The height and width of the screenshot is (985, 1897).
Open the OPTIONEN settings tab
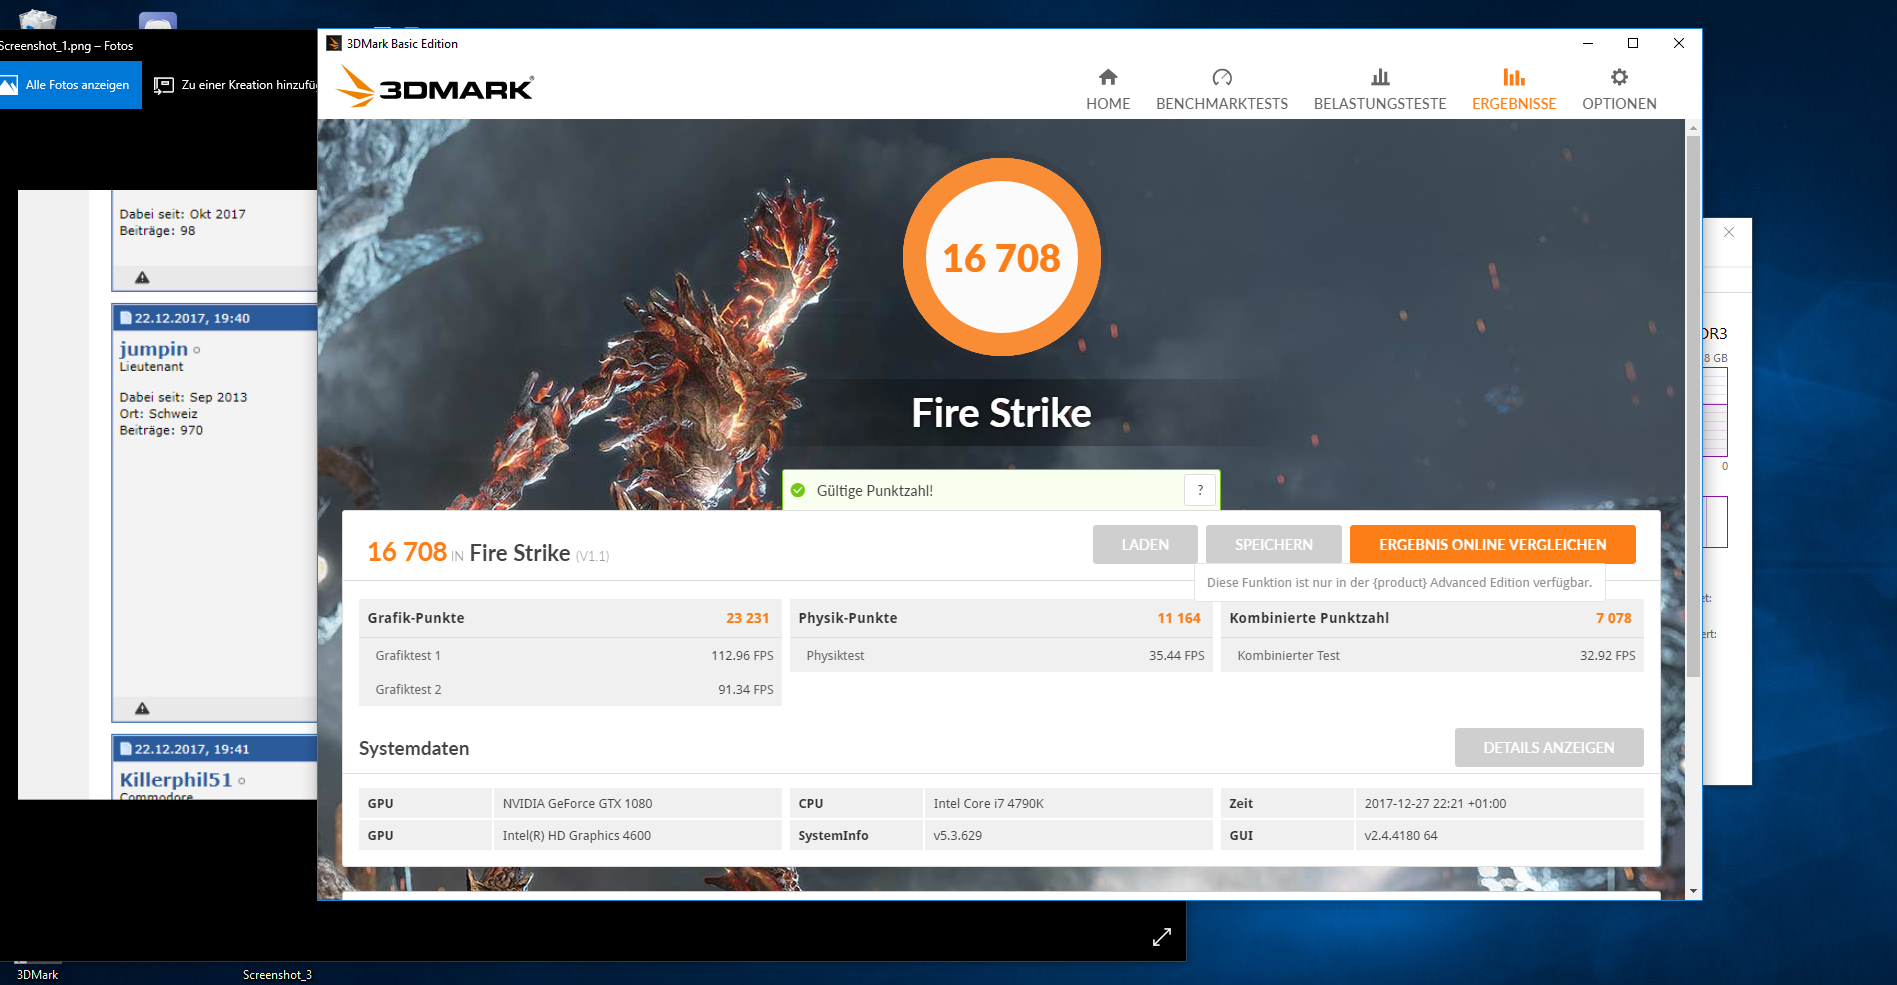(x=1619, y=90)
